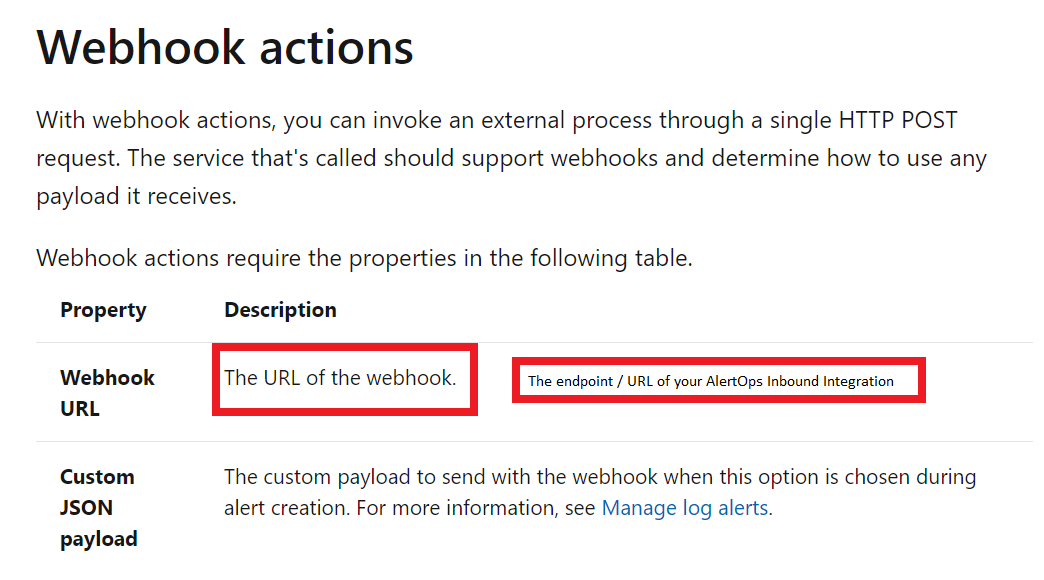1044x580 pixels.
Task: Click the bold JSON property label
Action: 84,508
